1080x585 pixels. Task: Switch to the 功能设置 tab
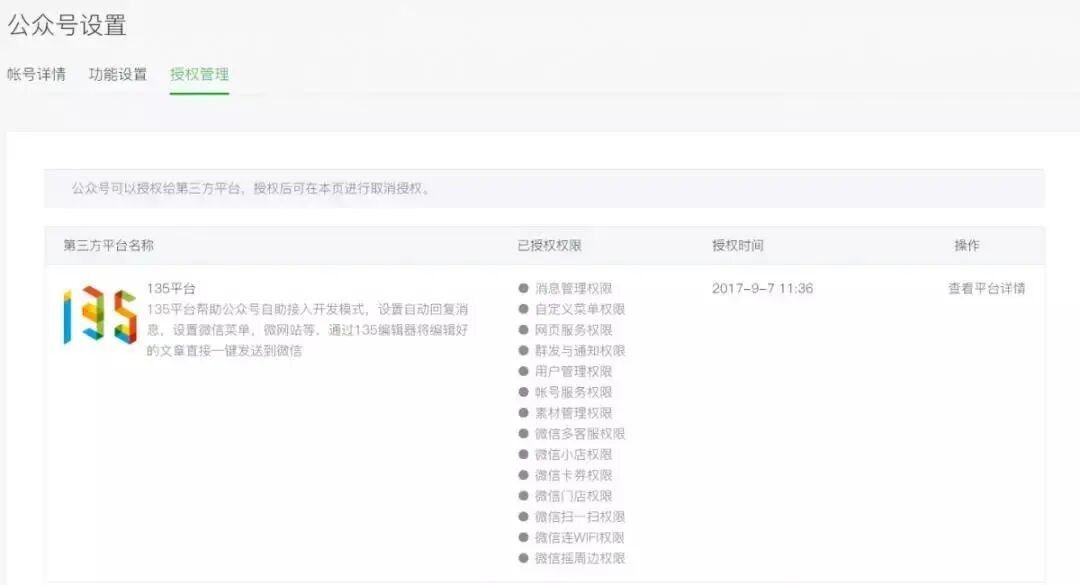tap(118, 74)
